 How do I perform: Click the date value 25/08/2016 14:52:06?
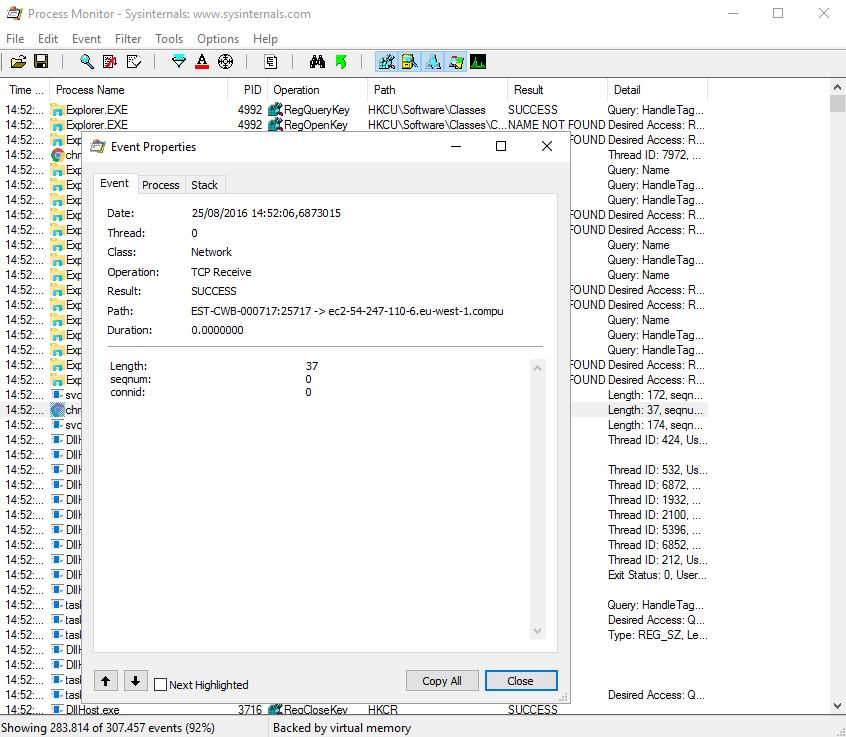[x=266, y=213]
